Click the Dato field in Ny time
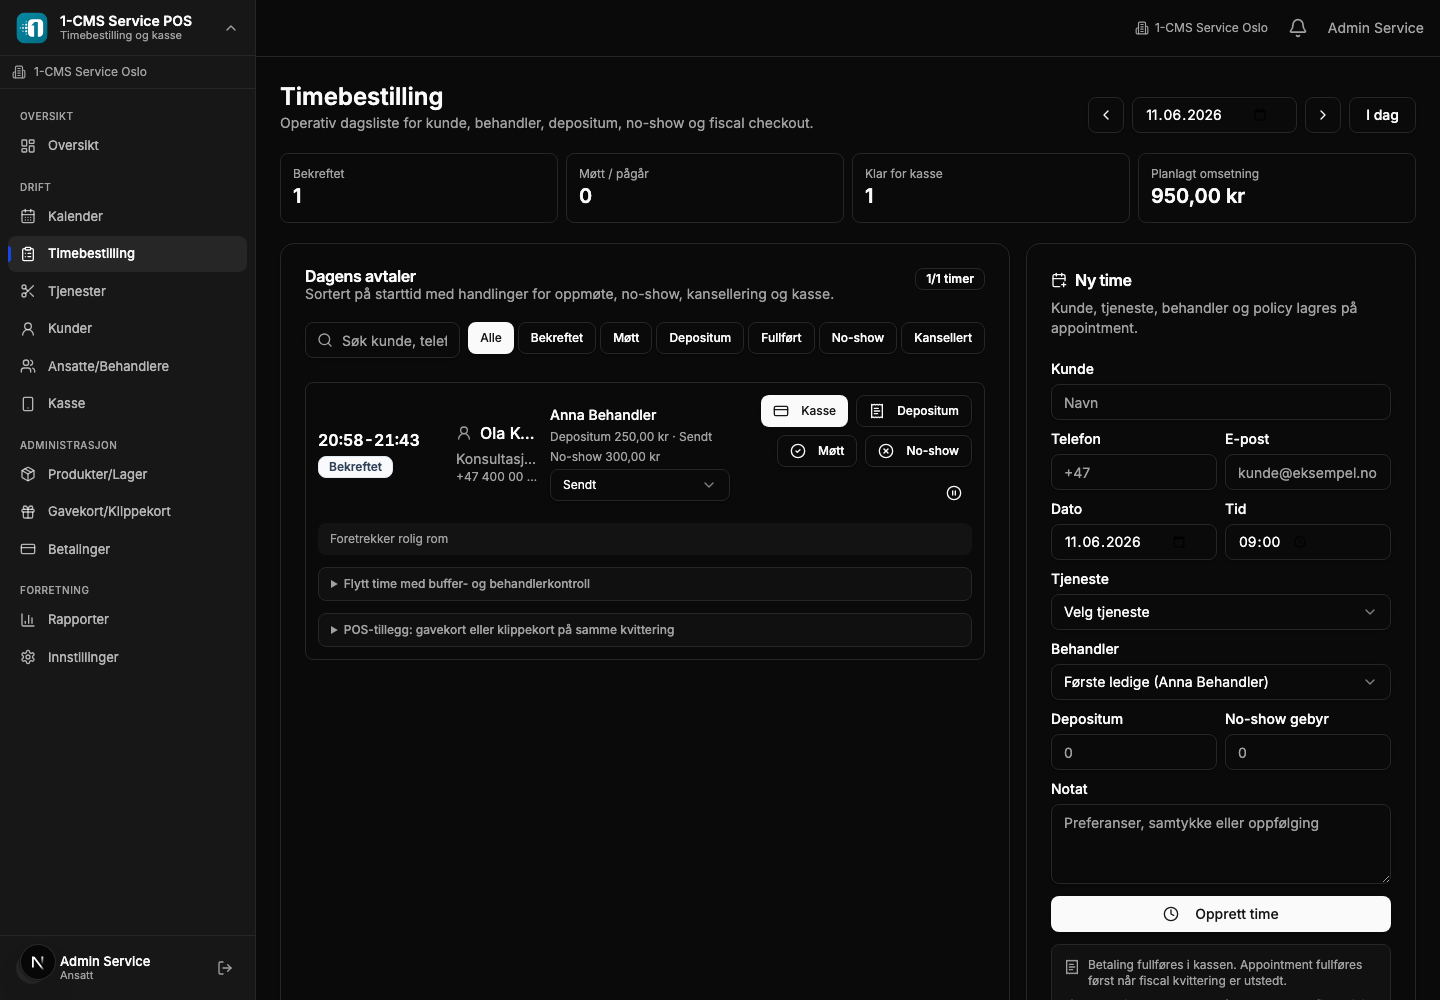 (1134, 542)
